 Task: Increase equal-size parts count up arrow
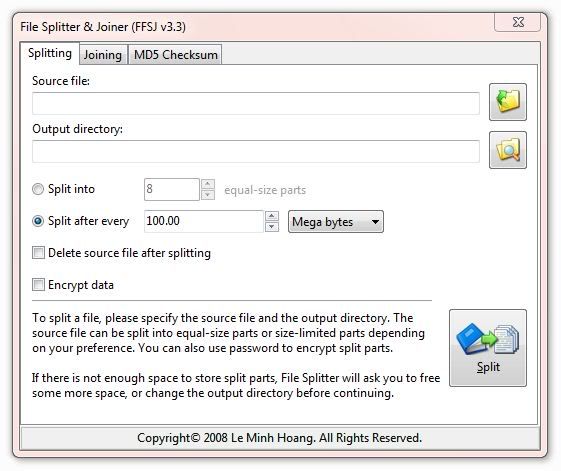(x=208, y=184)
